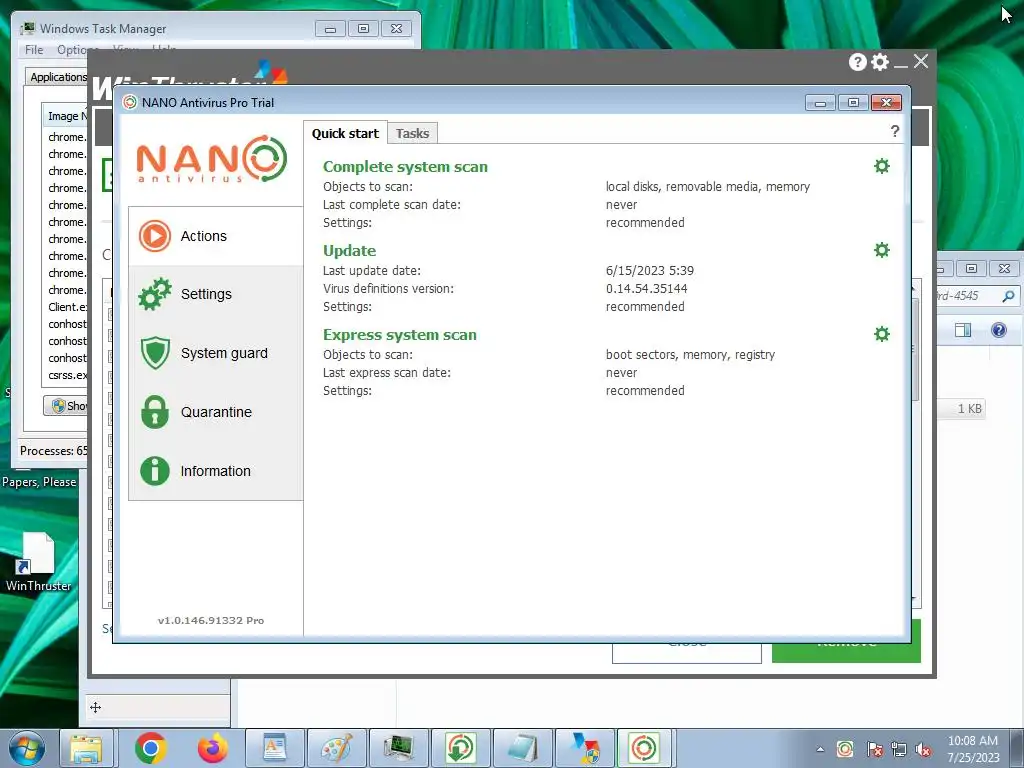1024x768 pixels.
Task: Open Express system scan gear settings
Action: click(882, 334)
